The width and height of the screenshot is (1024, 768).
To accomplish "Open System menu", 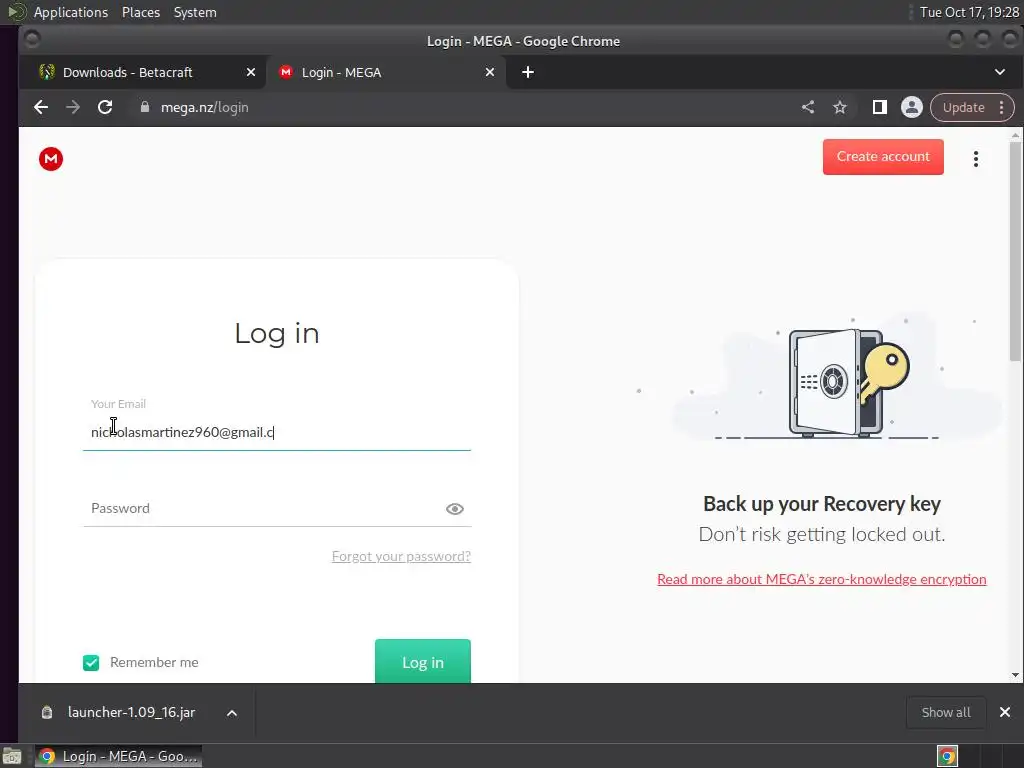I will [x=195, y=12].
